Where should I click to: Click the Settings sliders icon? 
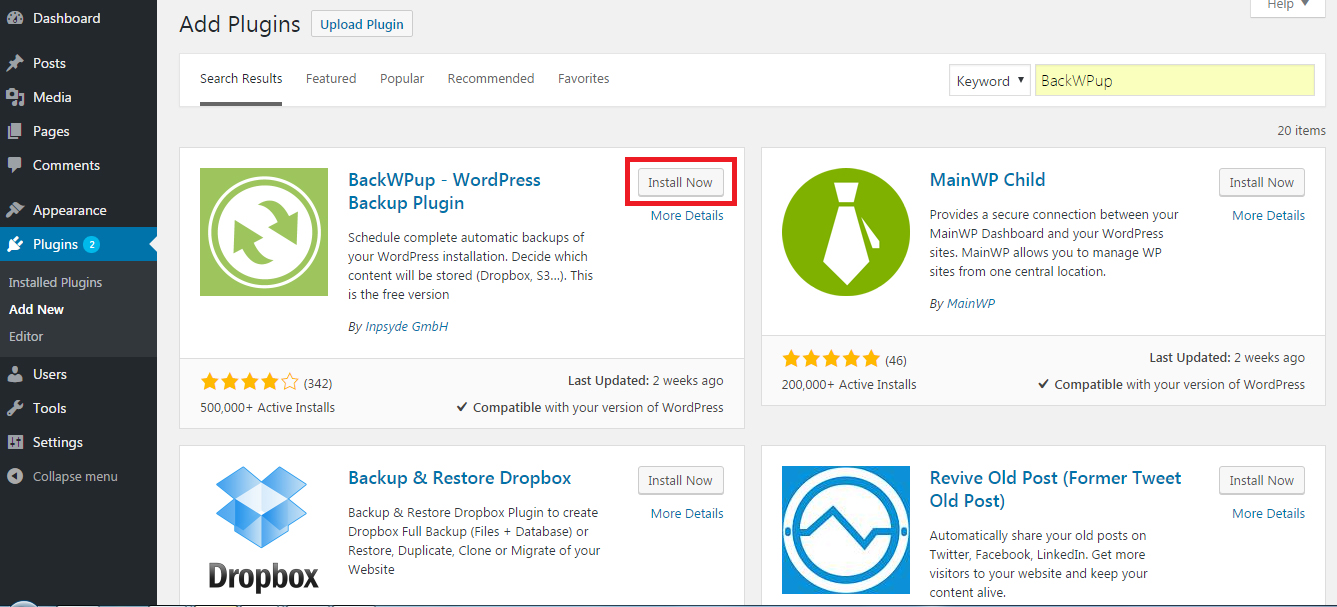15,442
